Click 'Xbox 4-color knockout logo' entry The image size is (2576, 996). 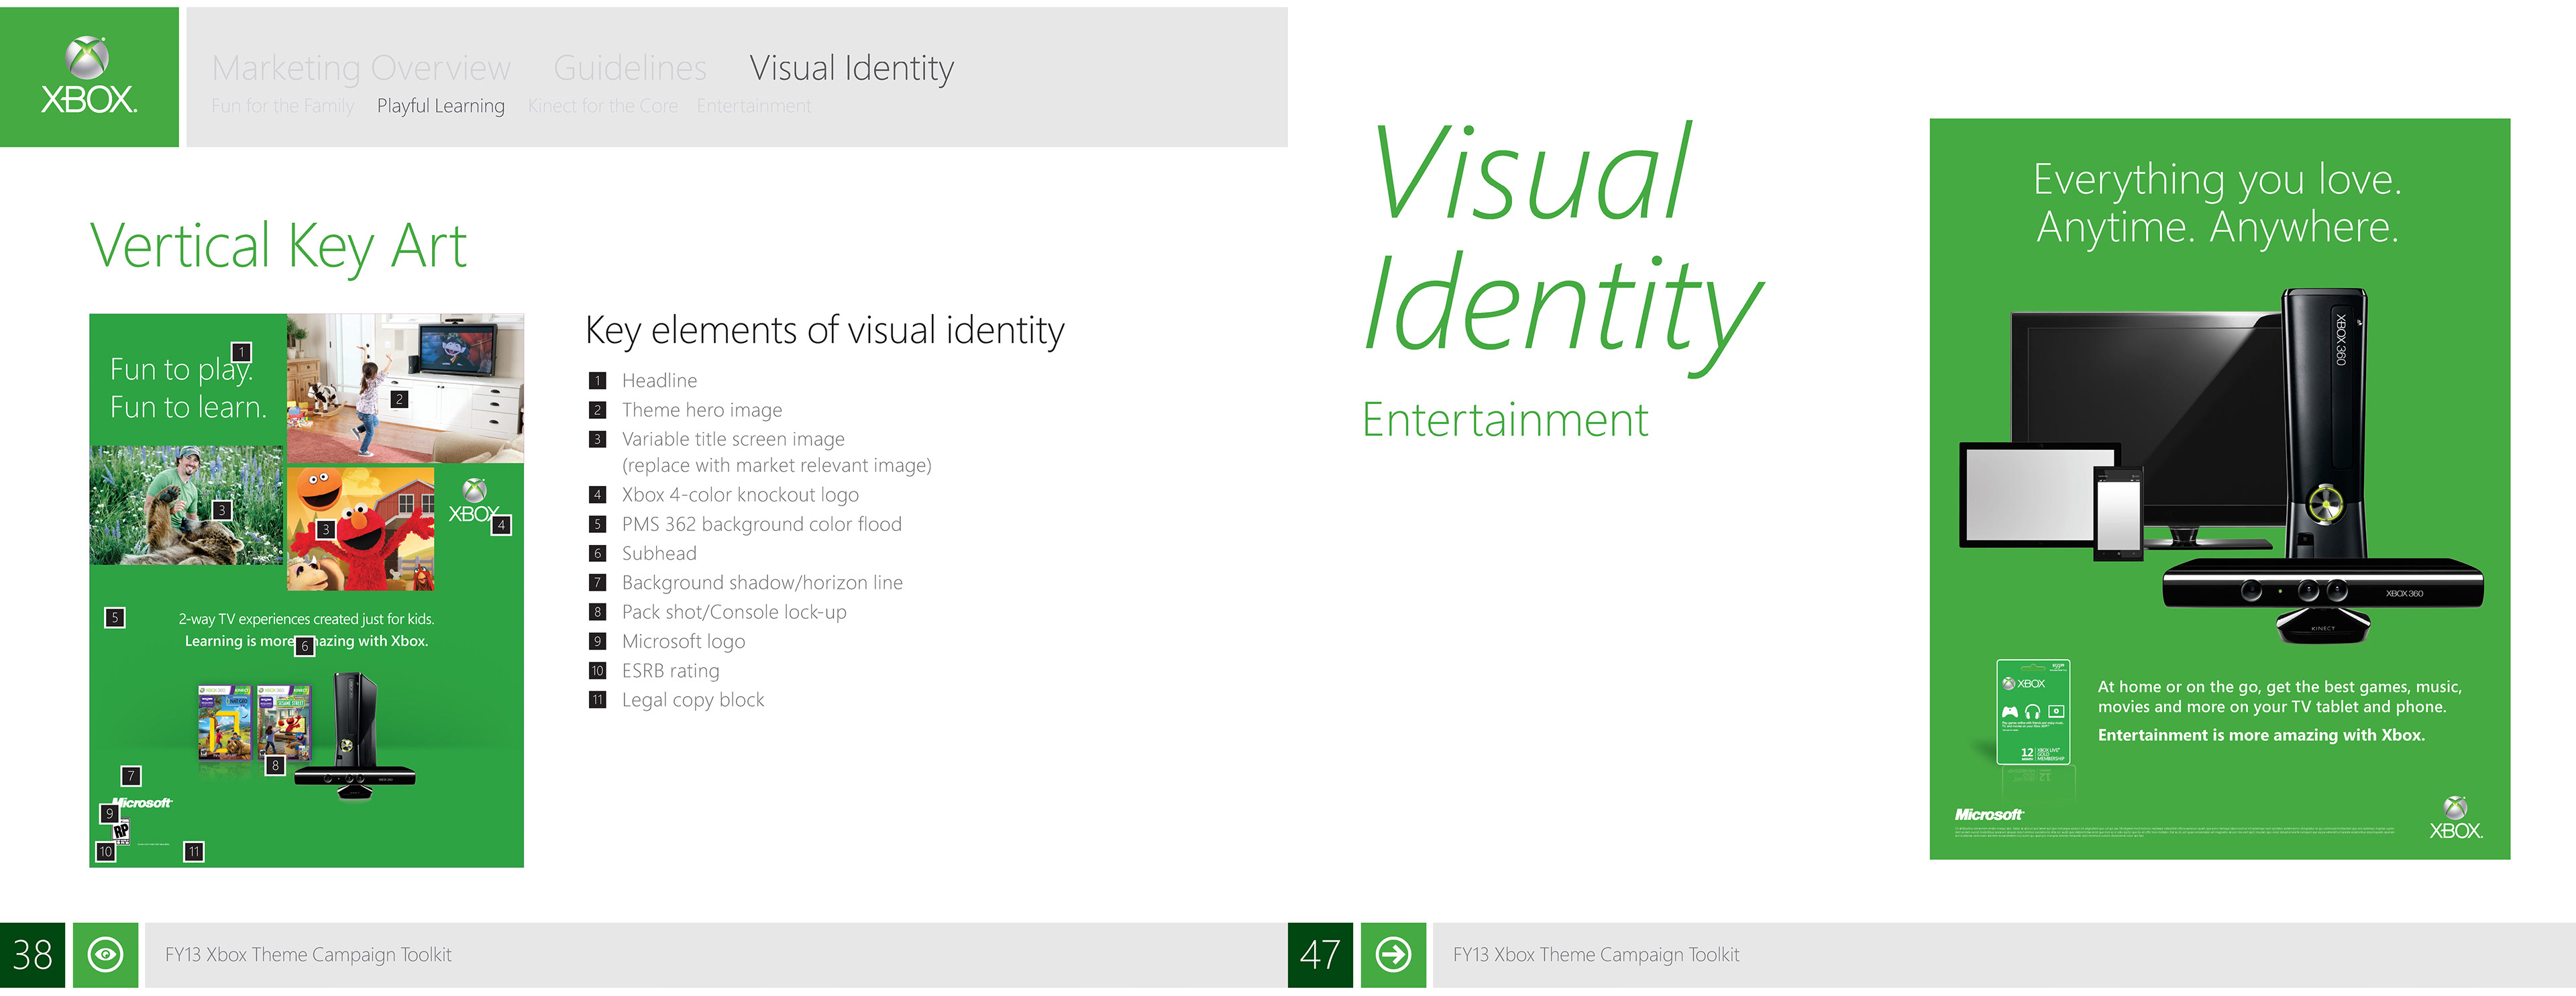click(x=740, y=495)
